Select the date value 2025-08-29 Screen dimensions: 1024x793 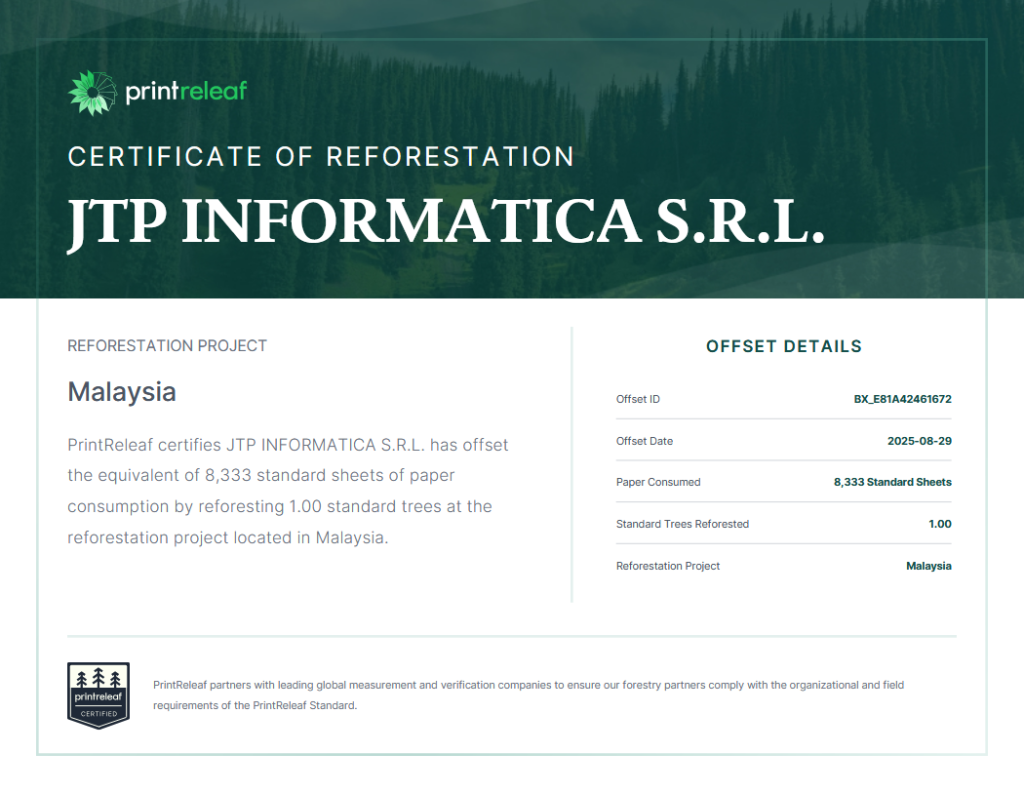pyautogui.click(x=920, y=441)
